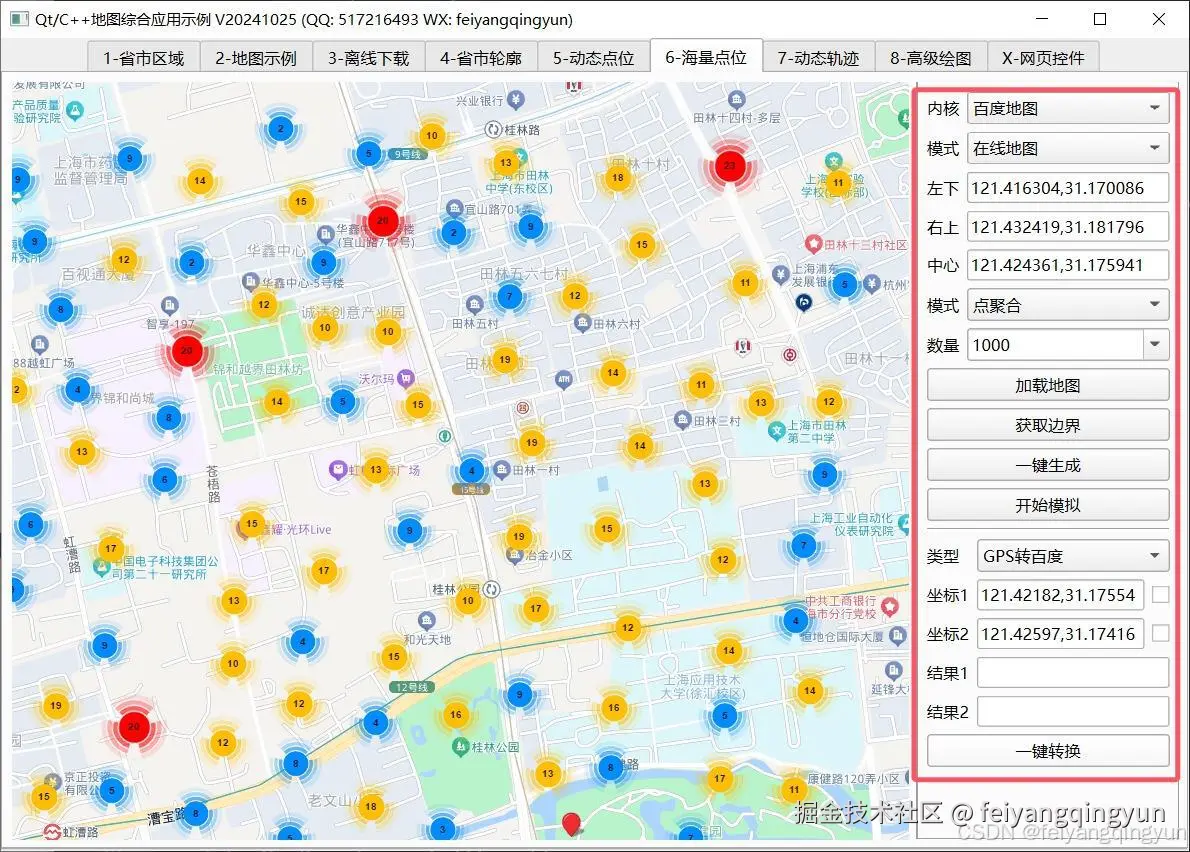The image size is (1190, 852).
Task: Open the 8-高级绘图 tab
Action: click(x=931, y=57)
